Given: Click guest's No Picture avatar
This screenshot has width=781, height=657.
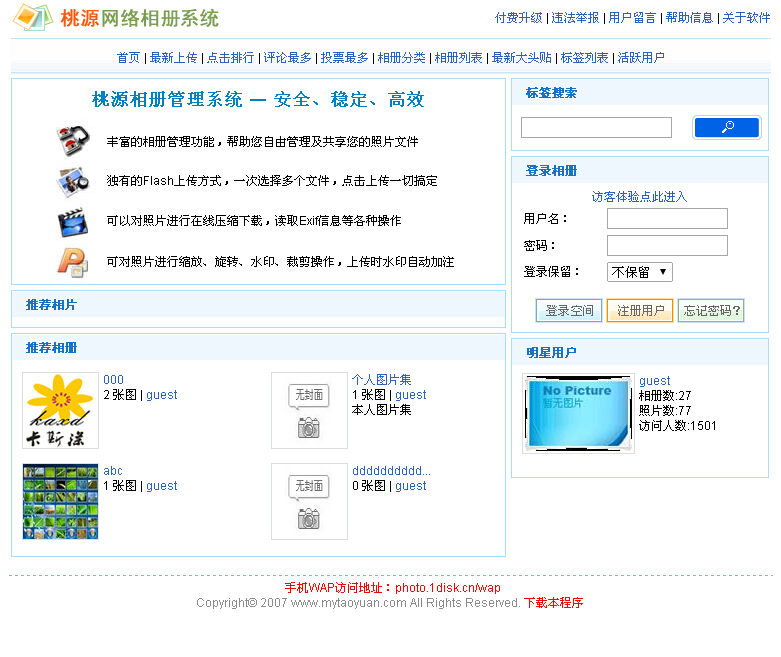Looking at the screenshot, I should pyautogui.click(x=578, y=413).
